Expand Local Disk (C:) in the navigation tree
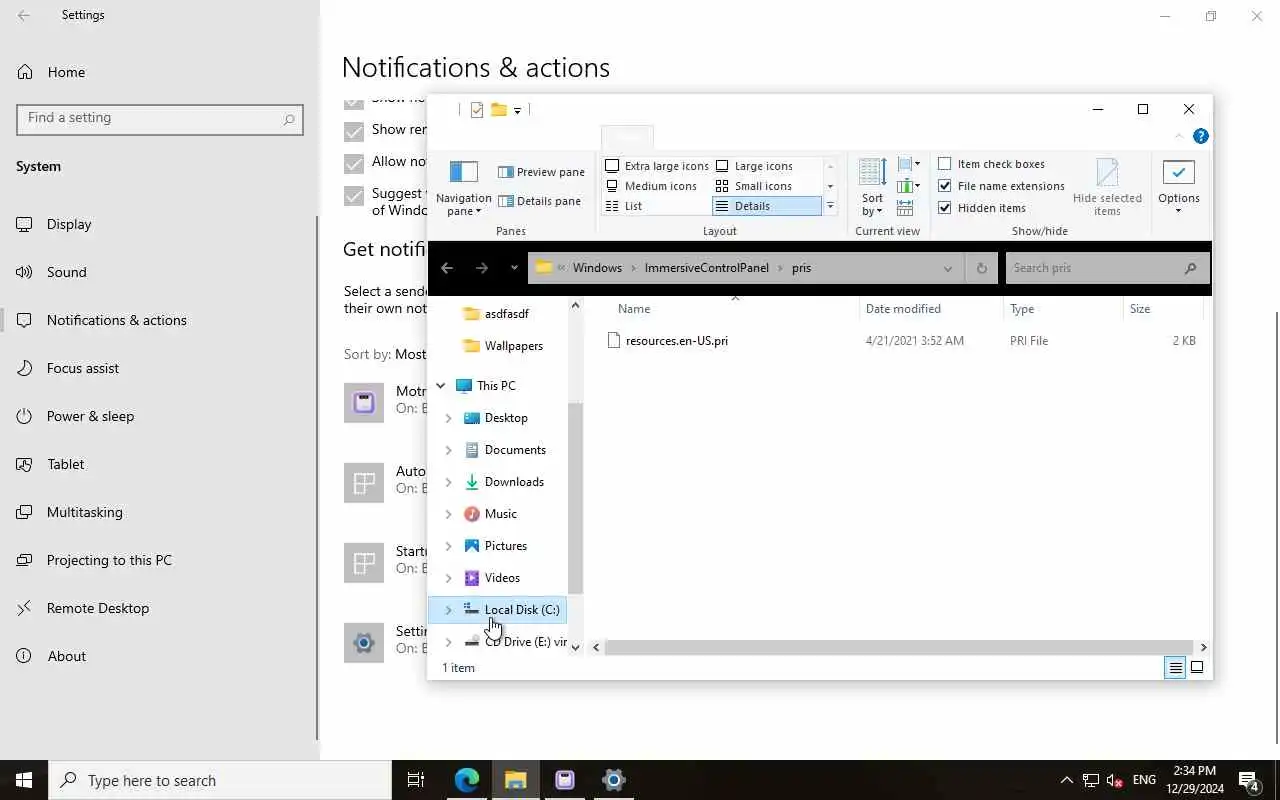Screen dimensions: 1280x800 [448, 610]
